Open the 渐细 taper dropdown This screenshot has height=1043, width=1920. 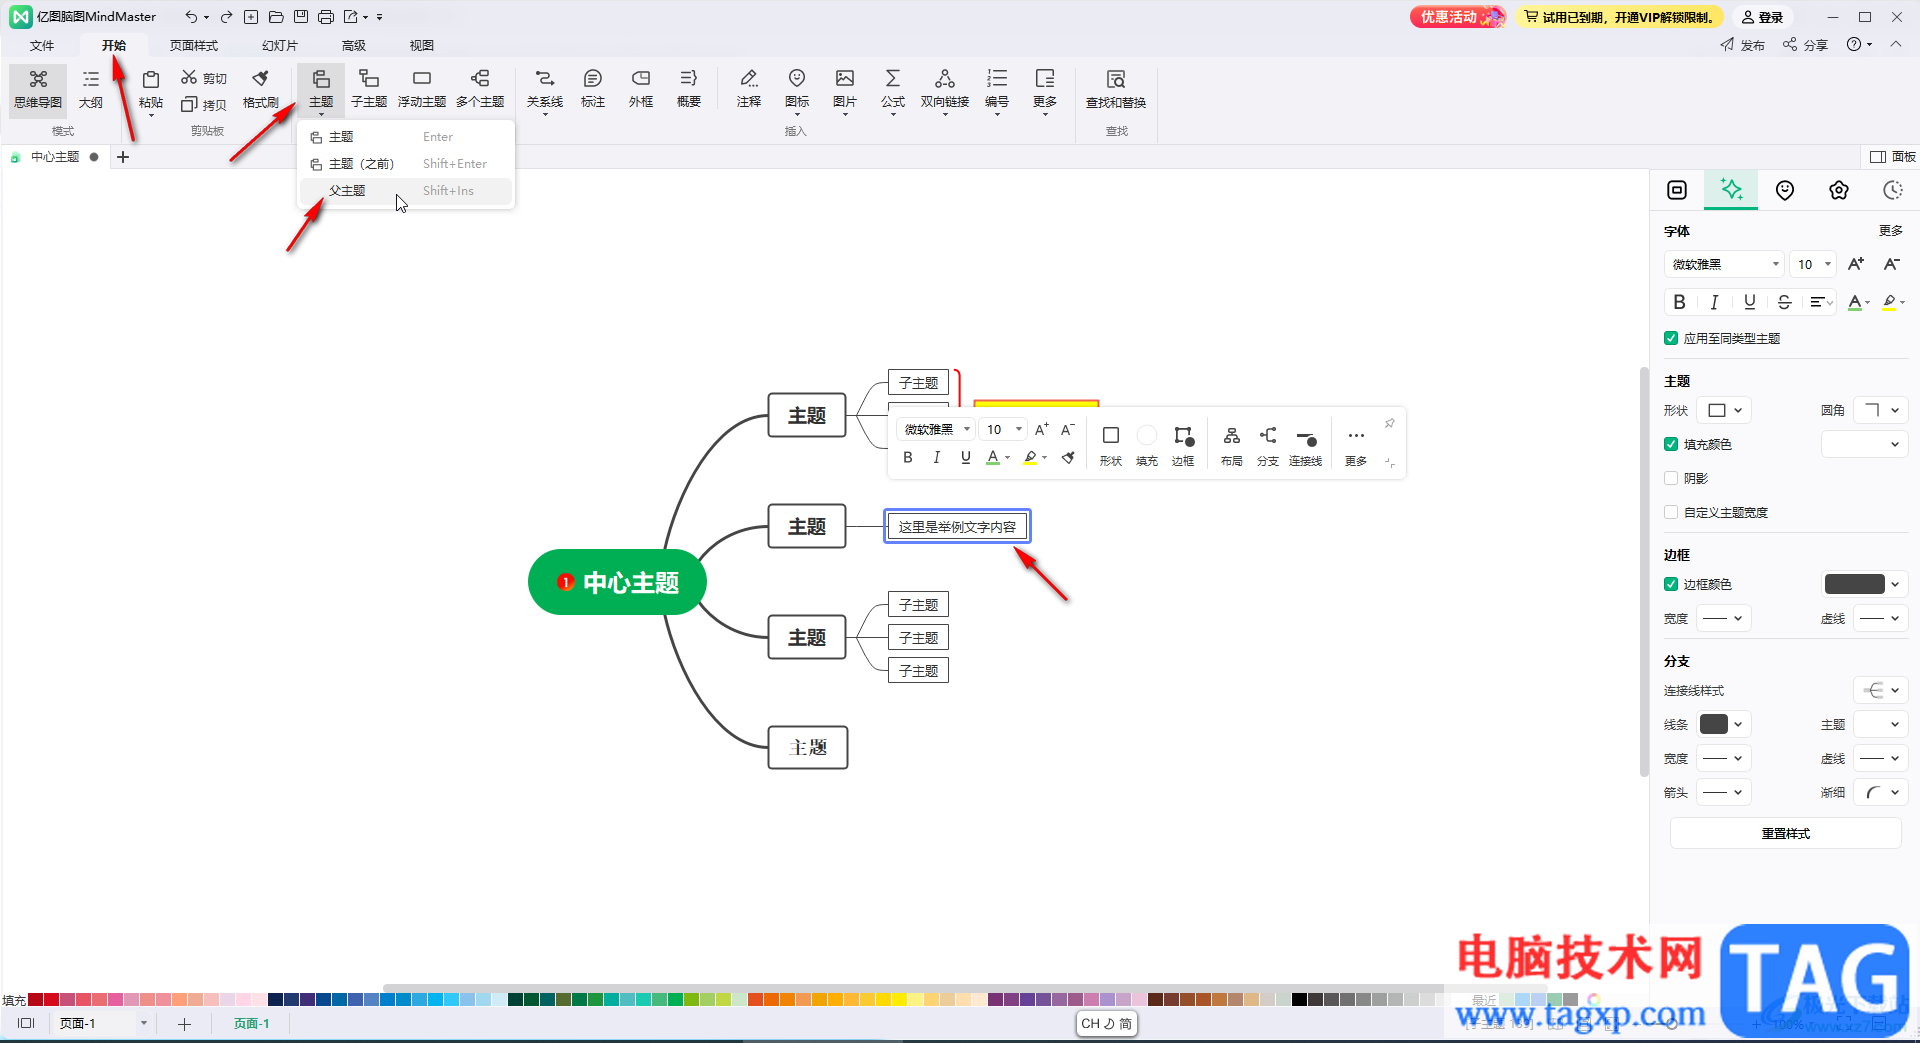[1881, 792]
